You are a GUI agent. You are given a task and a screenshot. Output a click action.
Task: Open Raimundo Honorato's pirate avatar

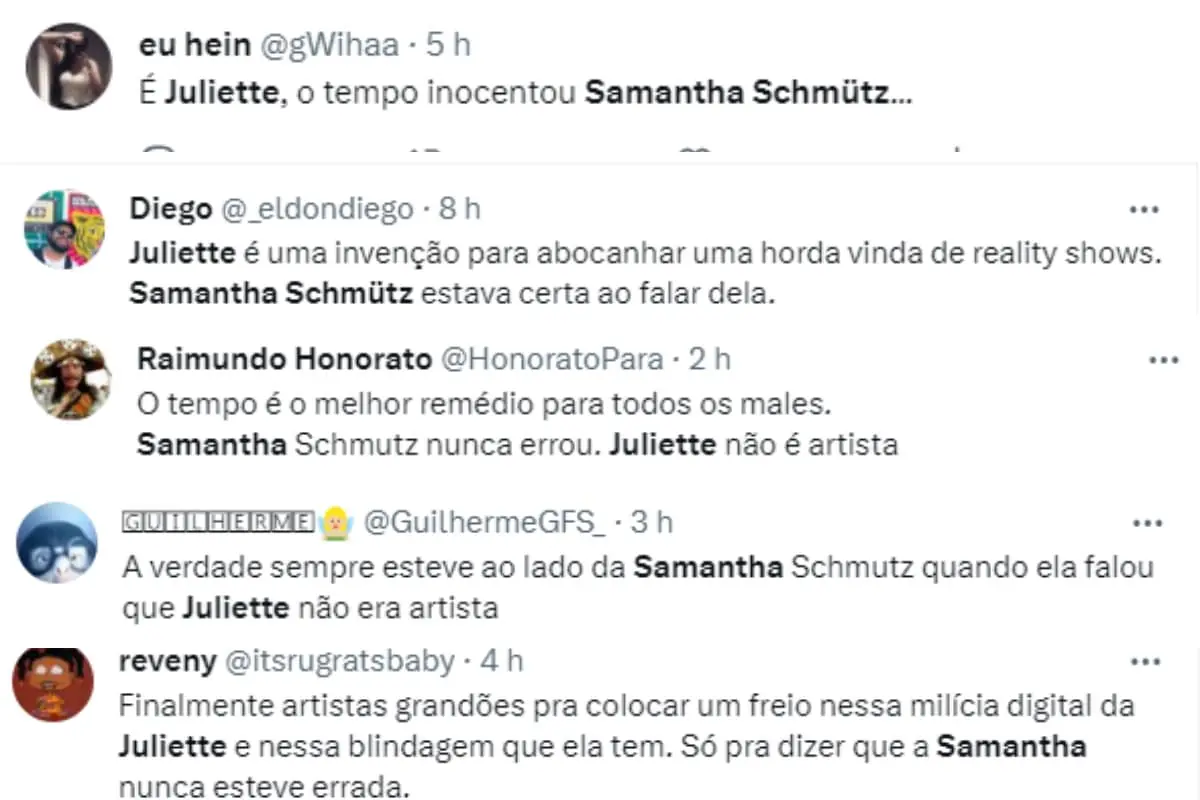point(70,379)
